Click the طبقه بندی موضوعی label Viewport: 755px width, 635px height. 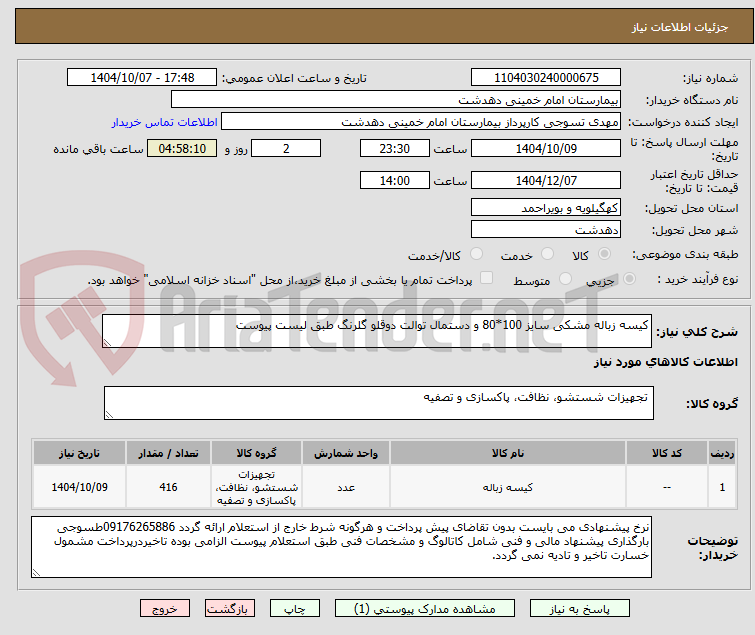click(685, 254)
